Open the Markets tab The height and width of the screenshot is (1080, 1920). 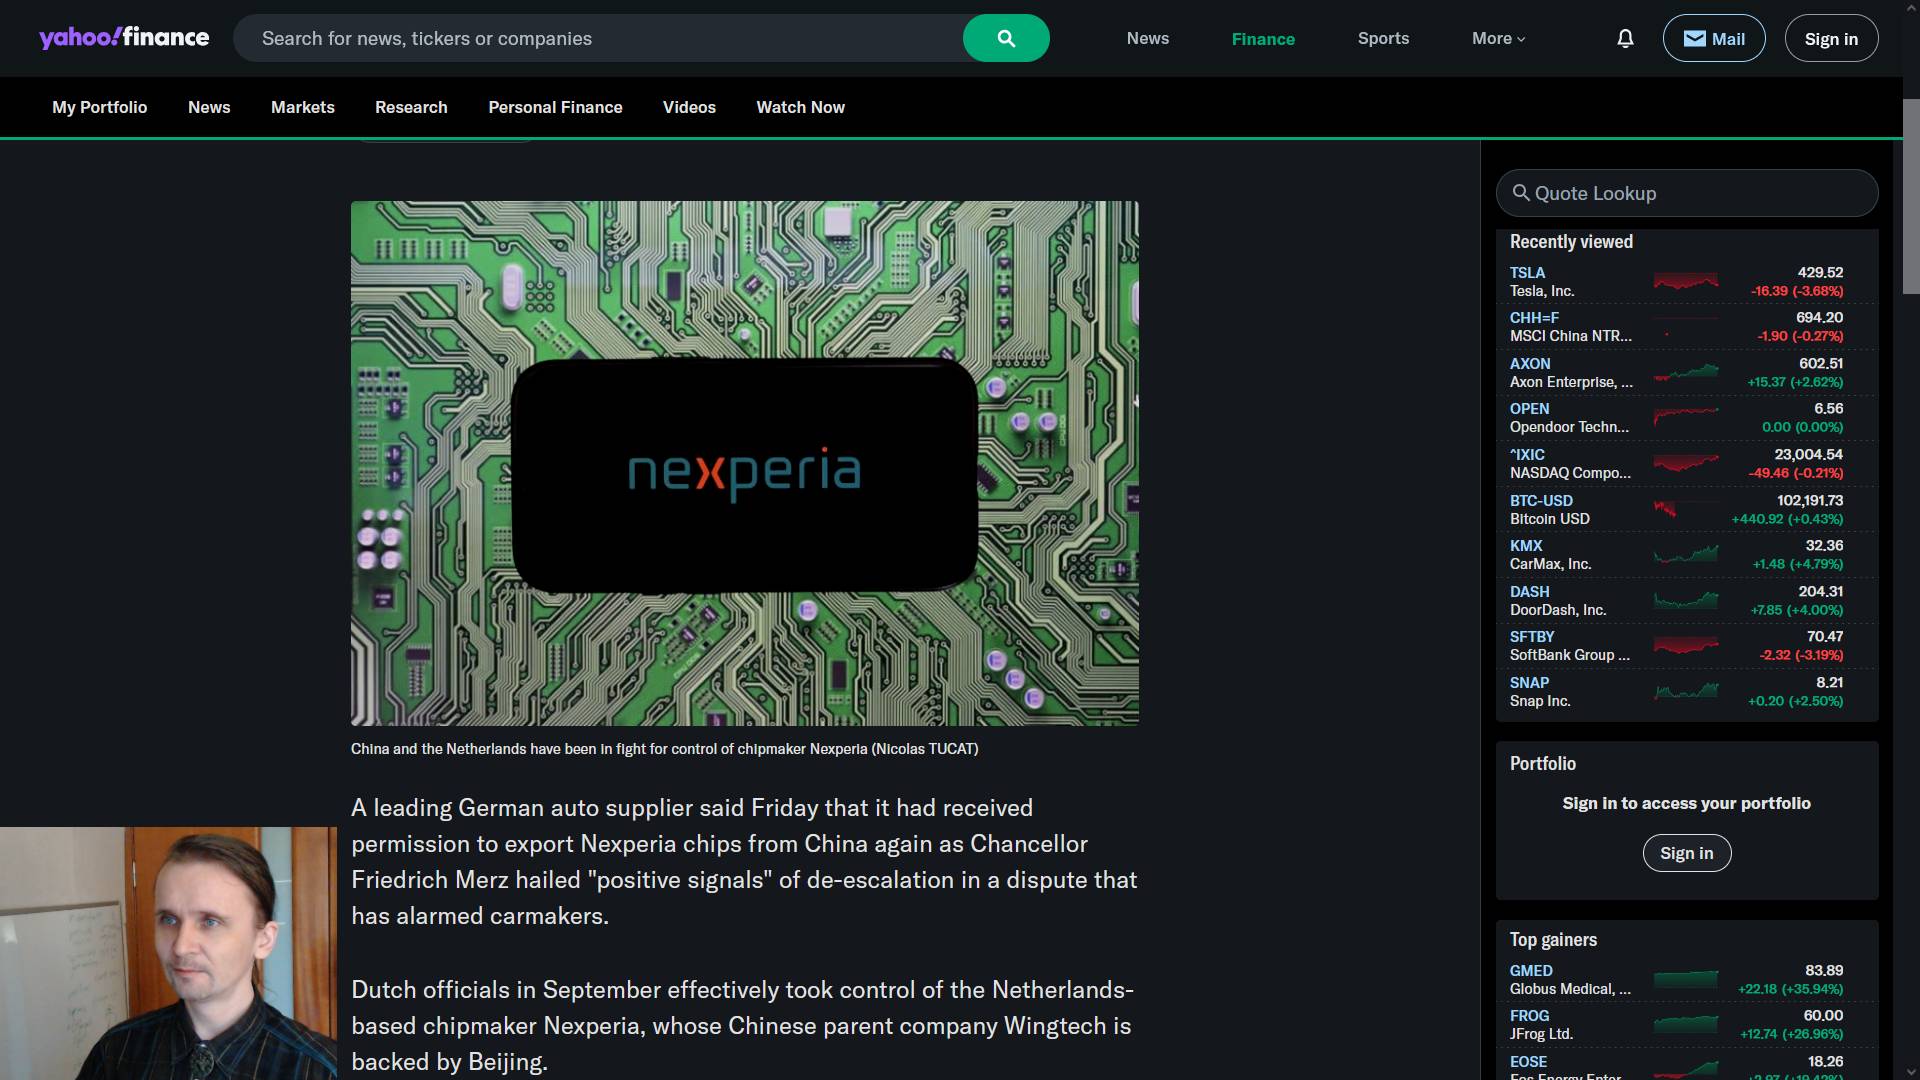click(302, 107)
